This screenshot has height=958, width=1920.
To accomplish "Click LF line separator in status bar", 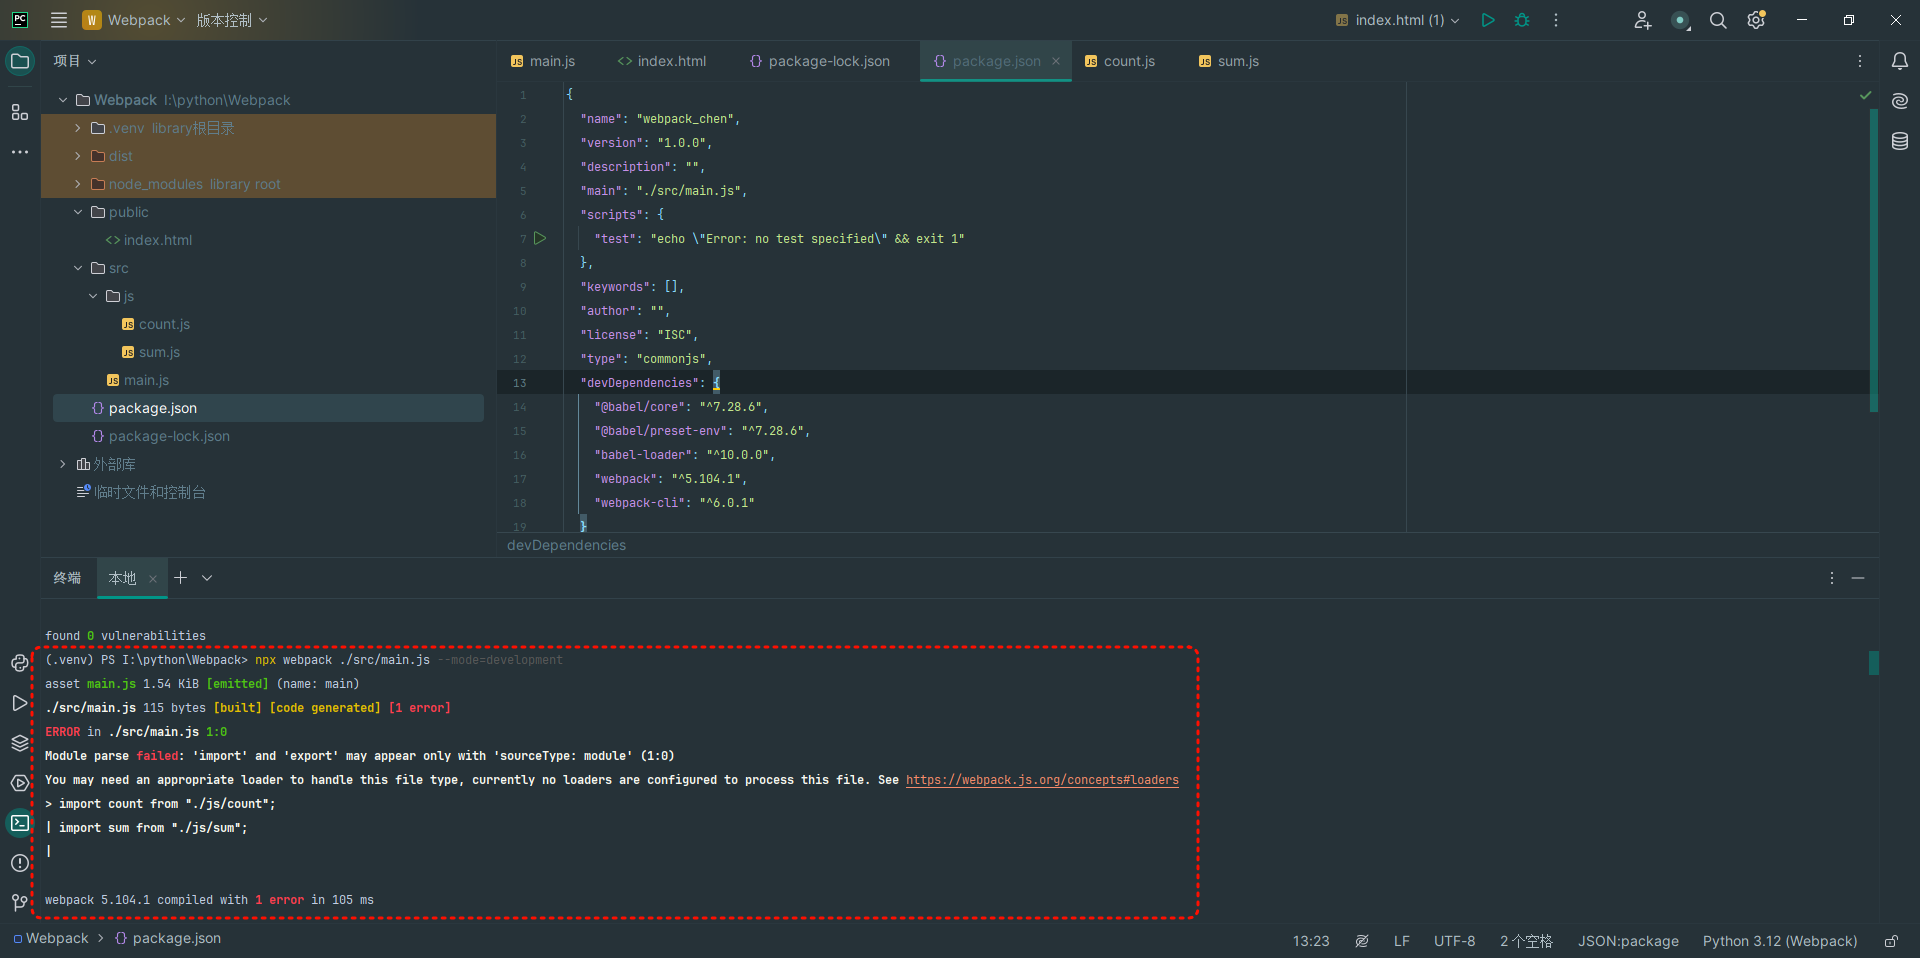I will pos(1402,941).
